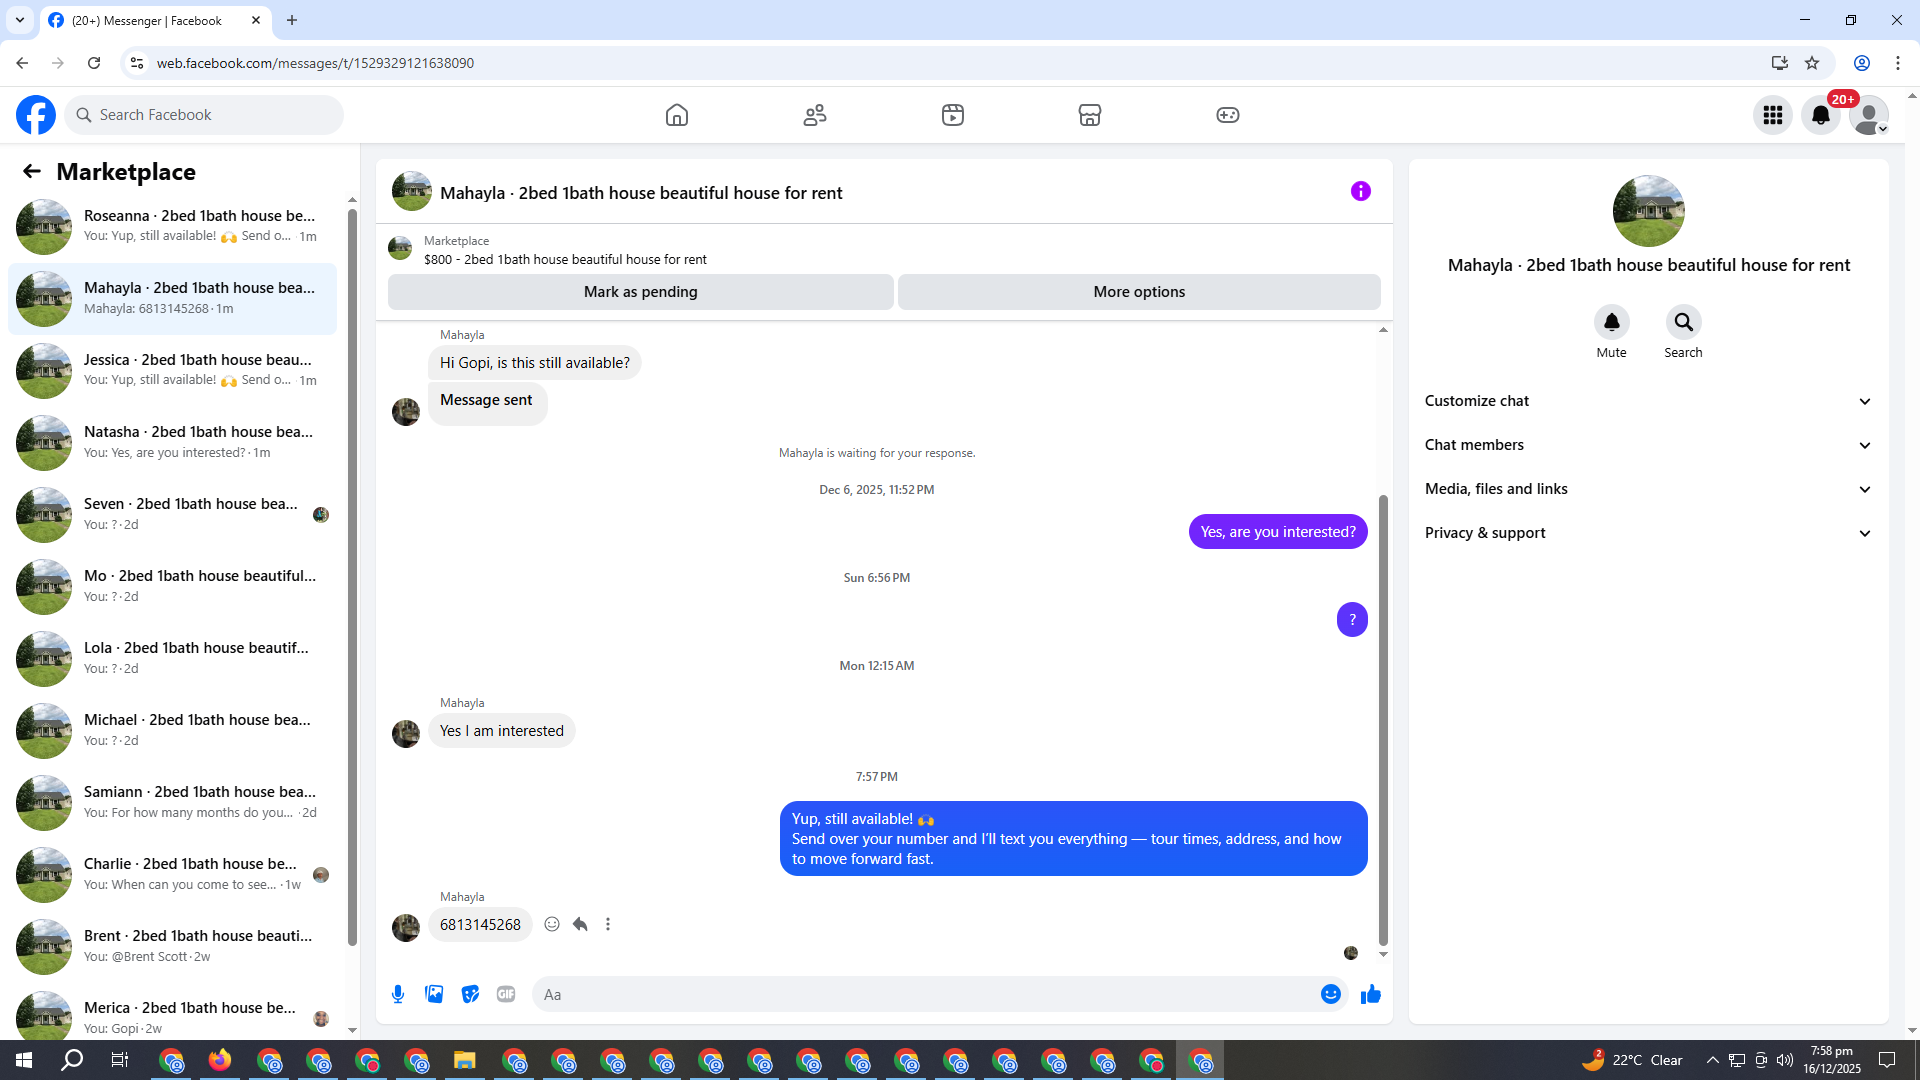
Task: Expand the Customize chat section
Action: click(x=1648, y=401)
